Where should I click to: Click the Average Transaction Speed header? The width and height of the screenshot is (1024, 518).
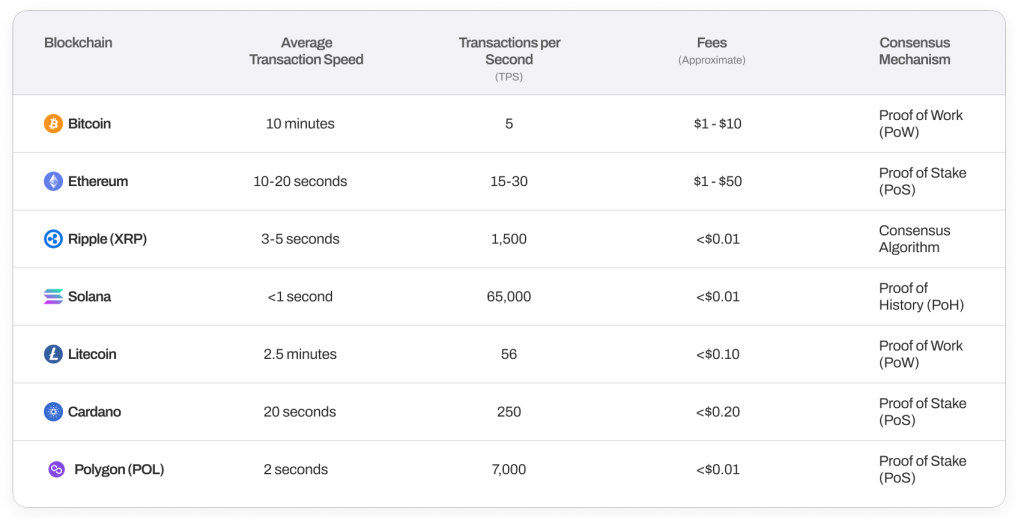click(x=306, y=51)
